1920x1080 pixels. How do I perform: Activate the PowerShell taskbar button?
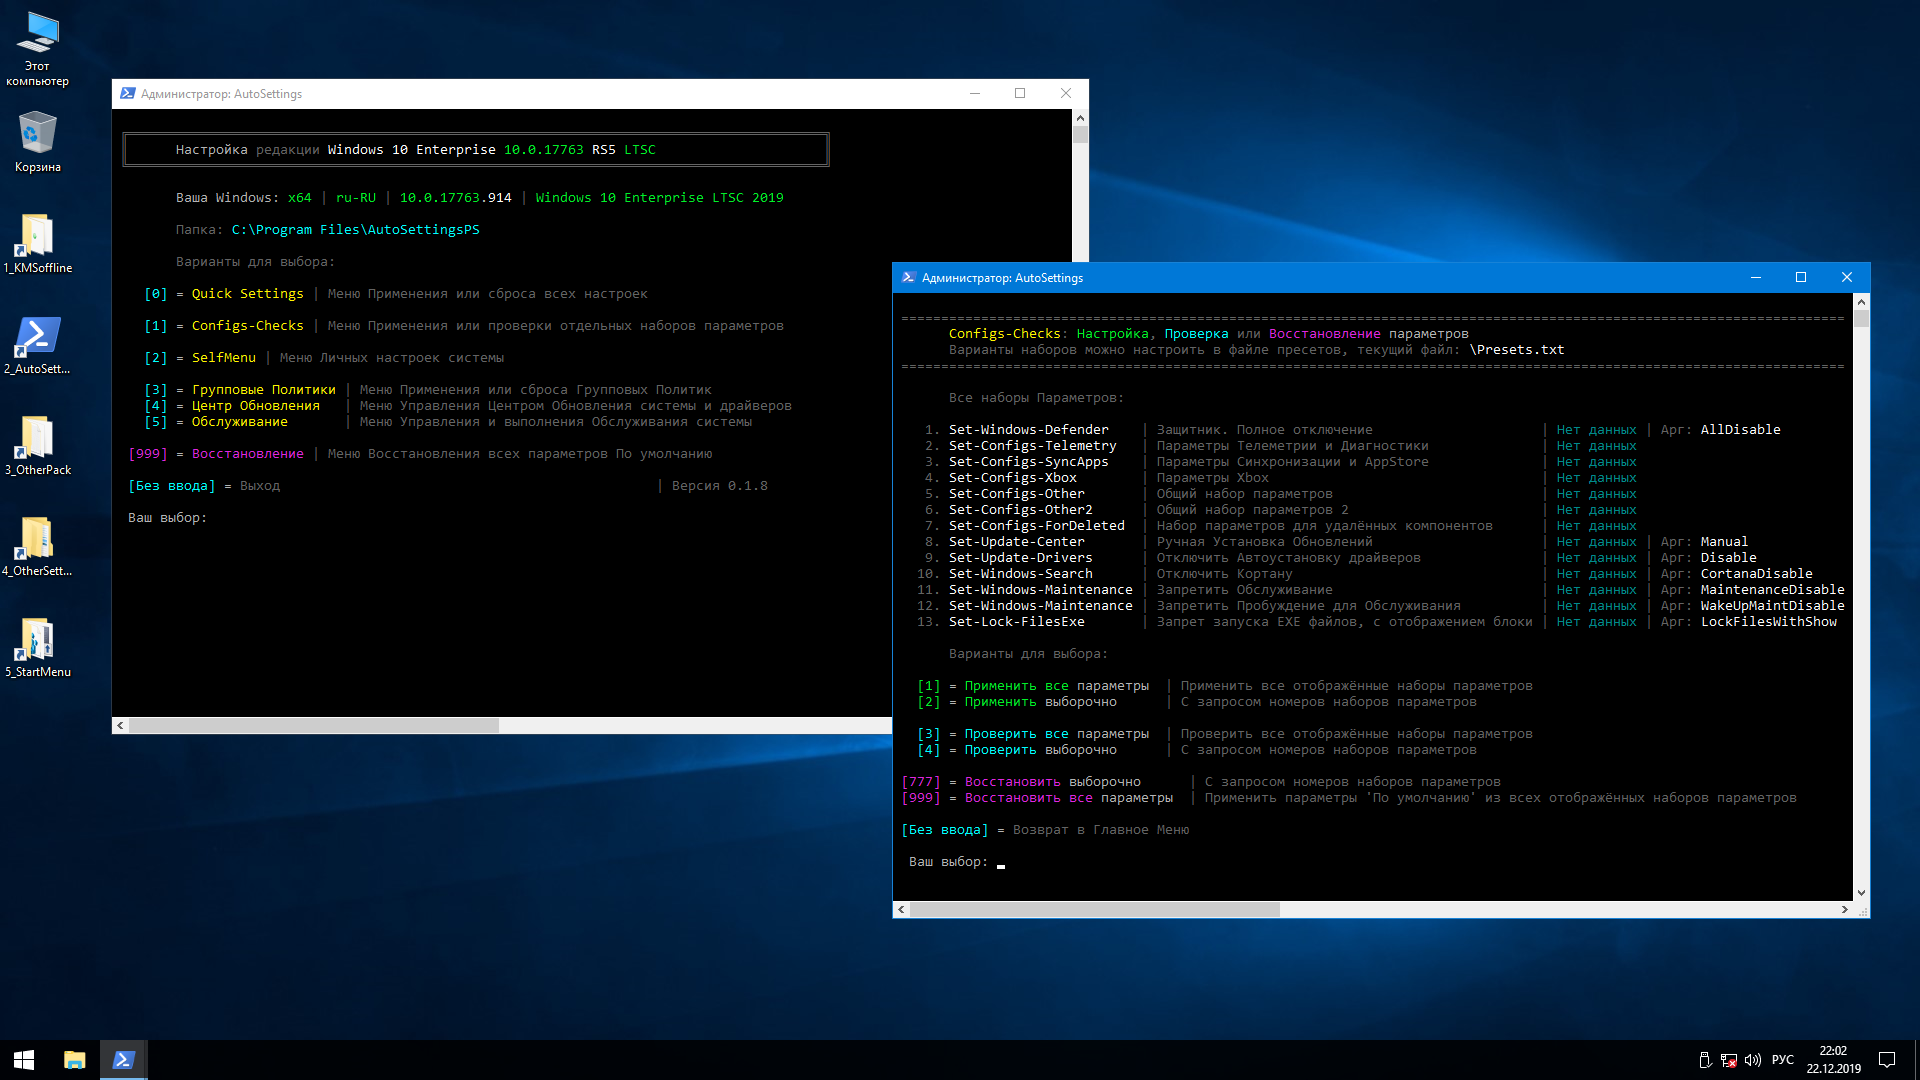point(124,1060)
